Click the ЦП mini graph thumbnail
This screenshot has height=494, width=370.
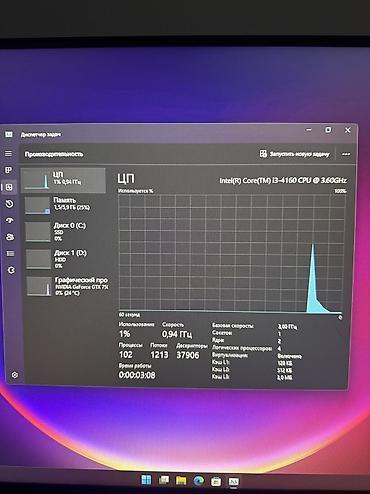click(x=37, y=181)
